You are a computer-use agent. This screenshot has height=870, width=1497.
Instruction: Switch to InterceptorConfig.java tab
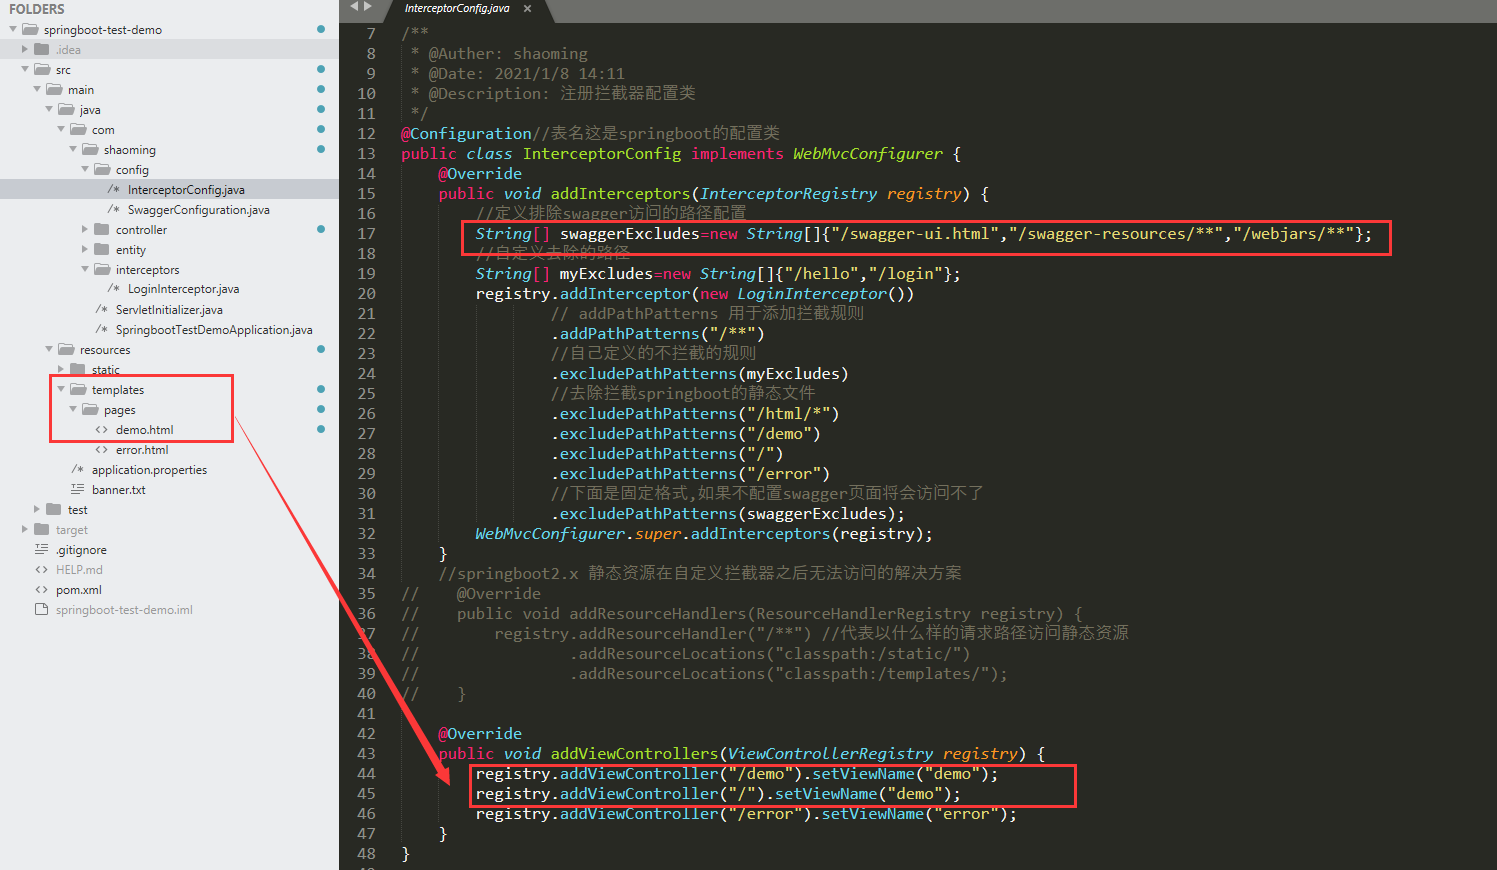click(x=457, y=8)
